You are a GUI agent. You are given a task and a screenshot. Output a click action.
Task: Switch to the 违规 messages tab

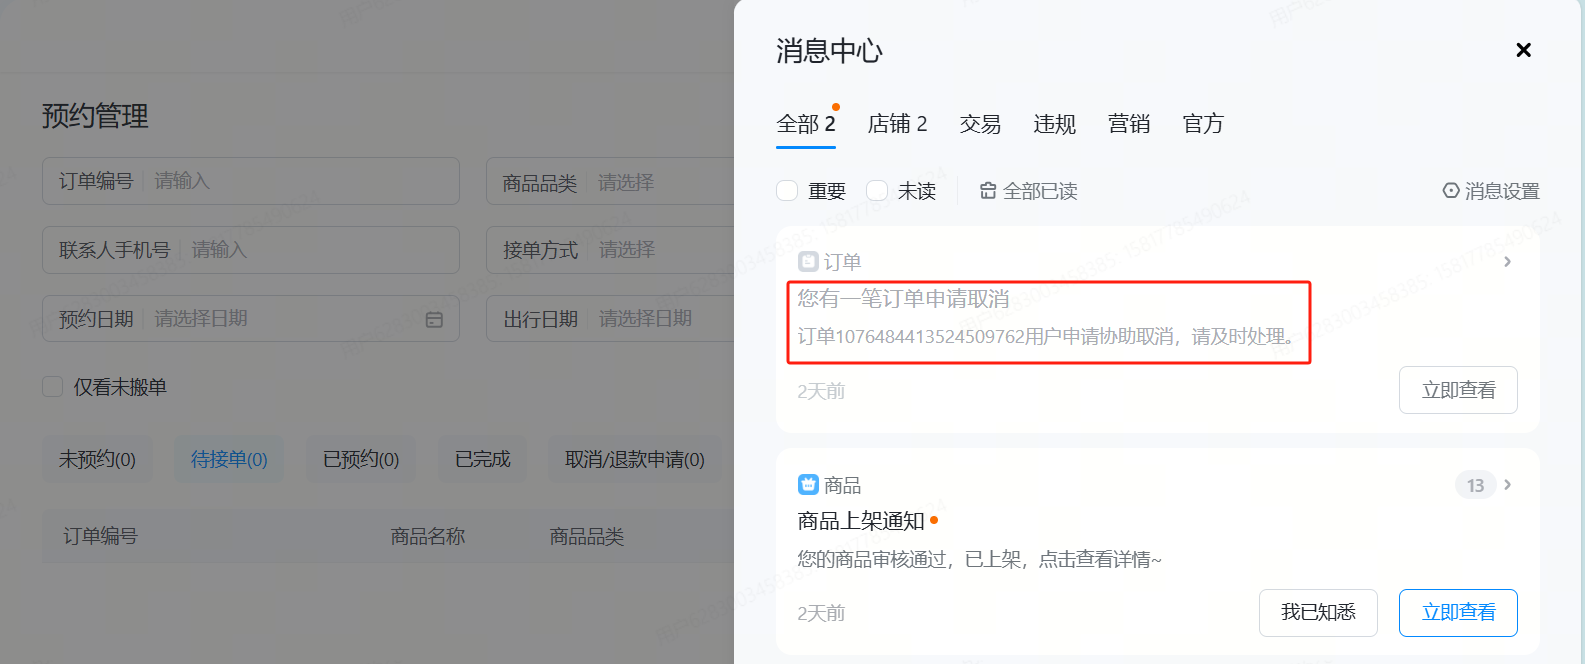(1054, 124)
